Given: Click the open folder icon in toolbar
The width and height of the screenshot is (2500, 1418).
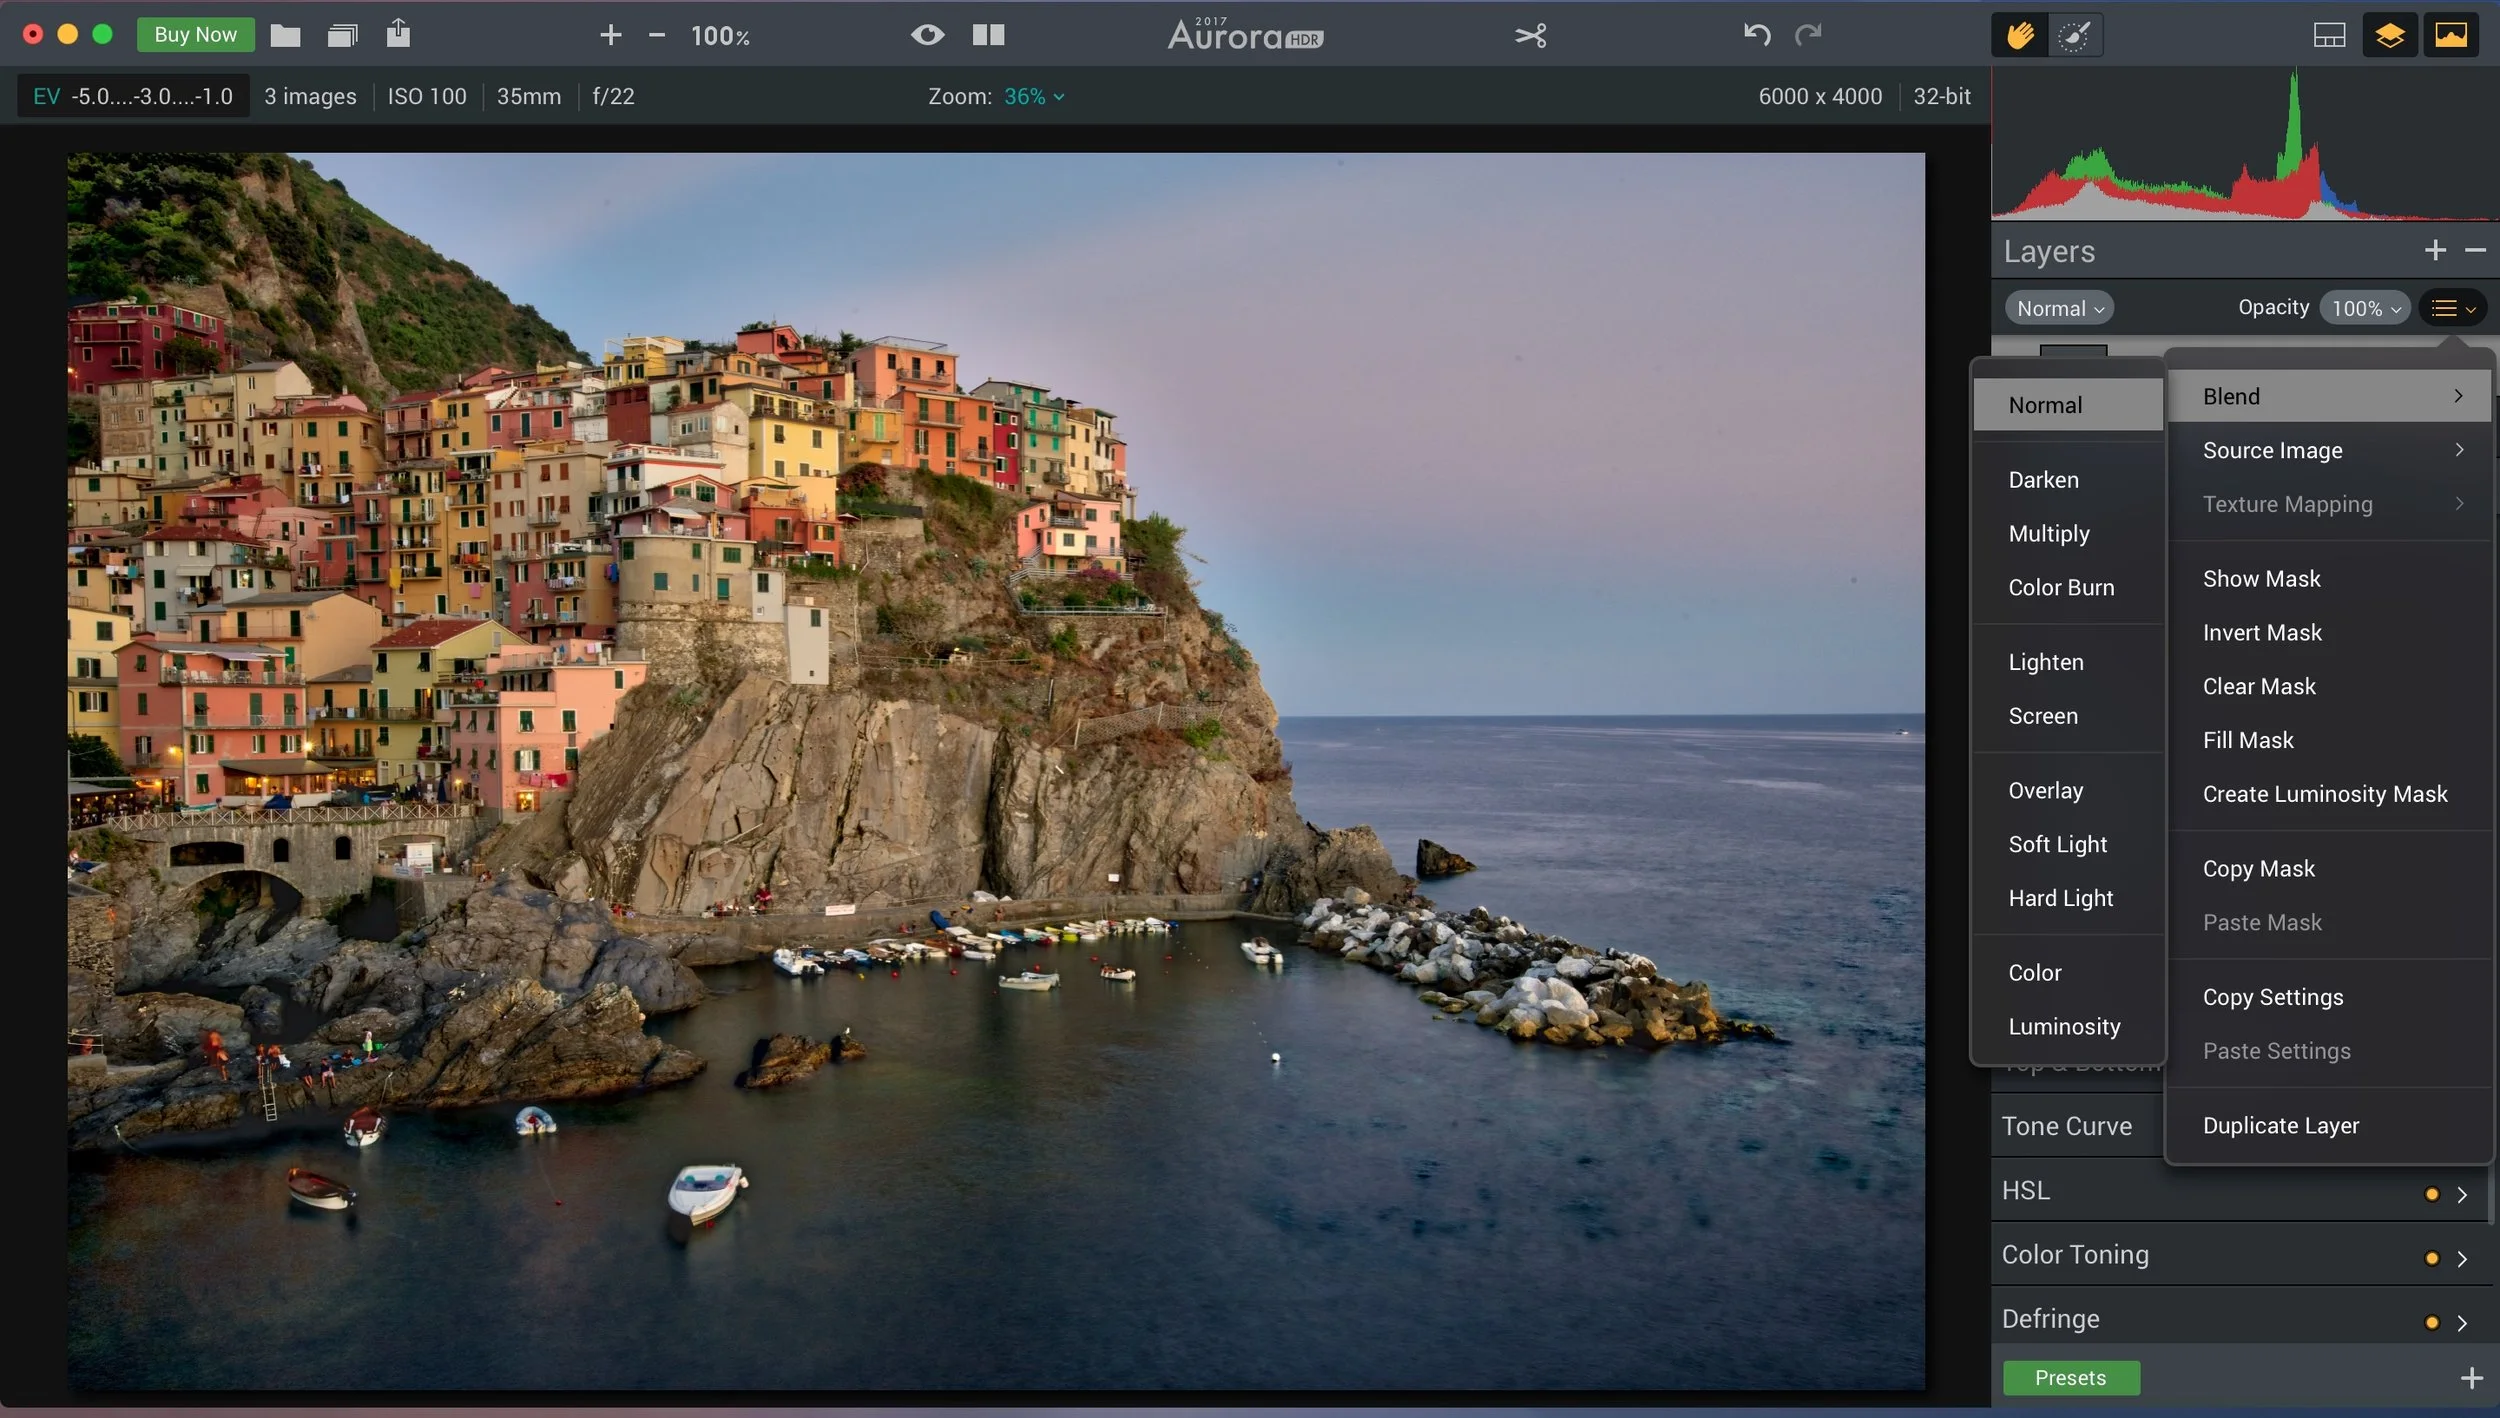Looking at the screenshot, I should coord(285,36).
